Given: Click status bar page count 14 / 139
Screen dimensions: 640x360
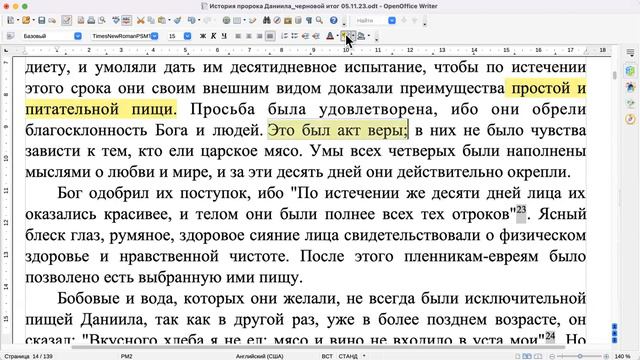Looking at the screenshot, I should coord(29,356).
